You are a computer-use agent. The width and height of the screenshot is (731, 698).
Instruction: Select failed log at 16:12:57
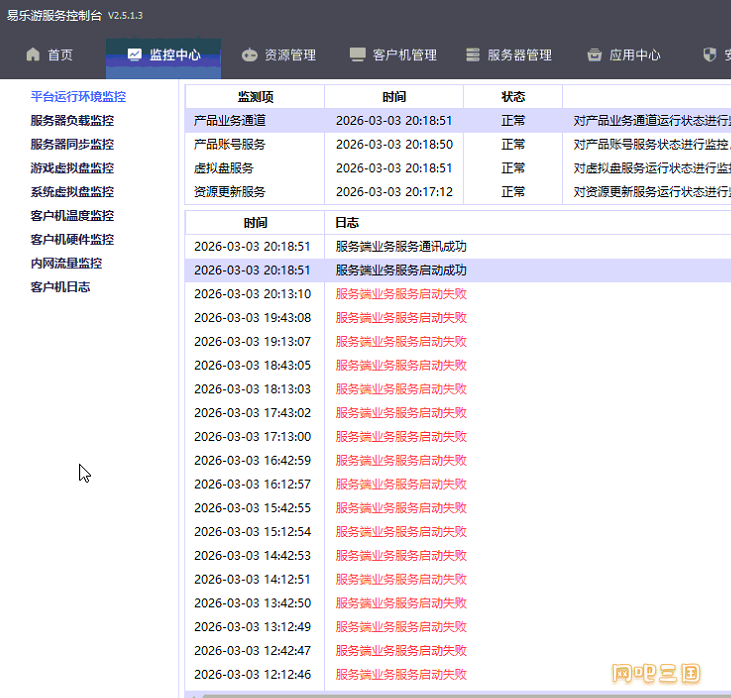coord(458,484)
